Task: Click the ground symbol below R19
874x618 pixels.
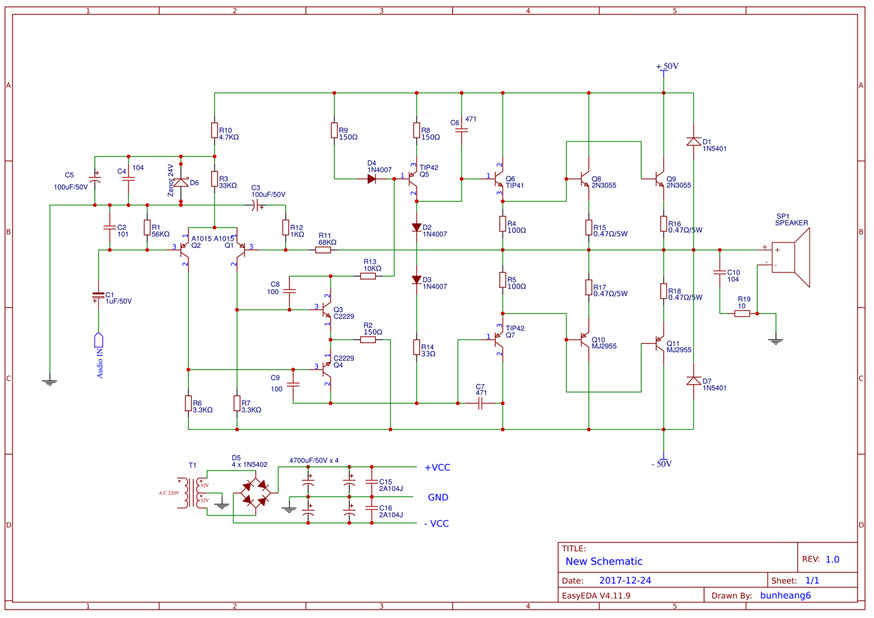Action: point(775,340)
